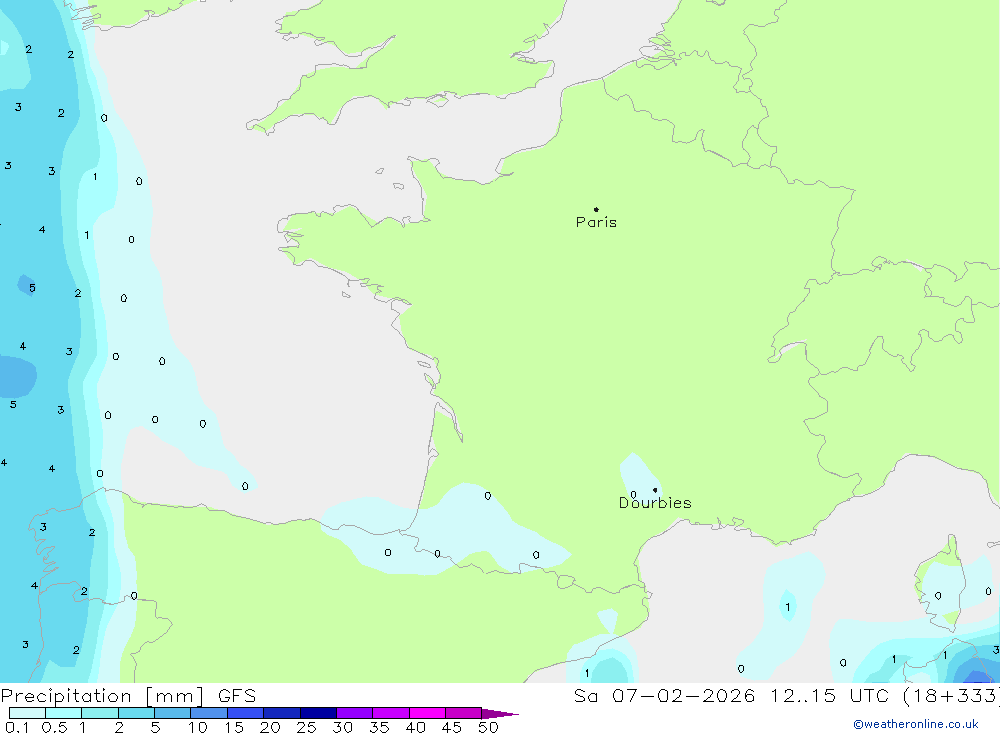Click the '1' value south of France in the Mediterranean

click(788, 607)
